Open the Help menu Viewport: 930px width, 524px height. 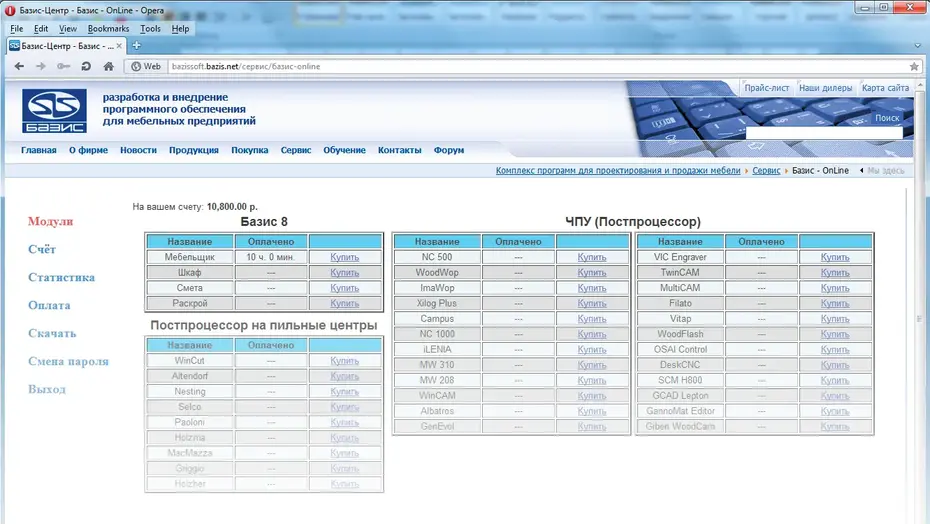(x=180, y=28)
